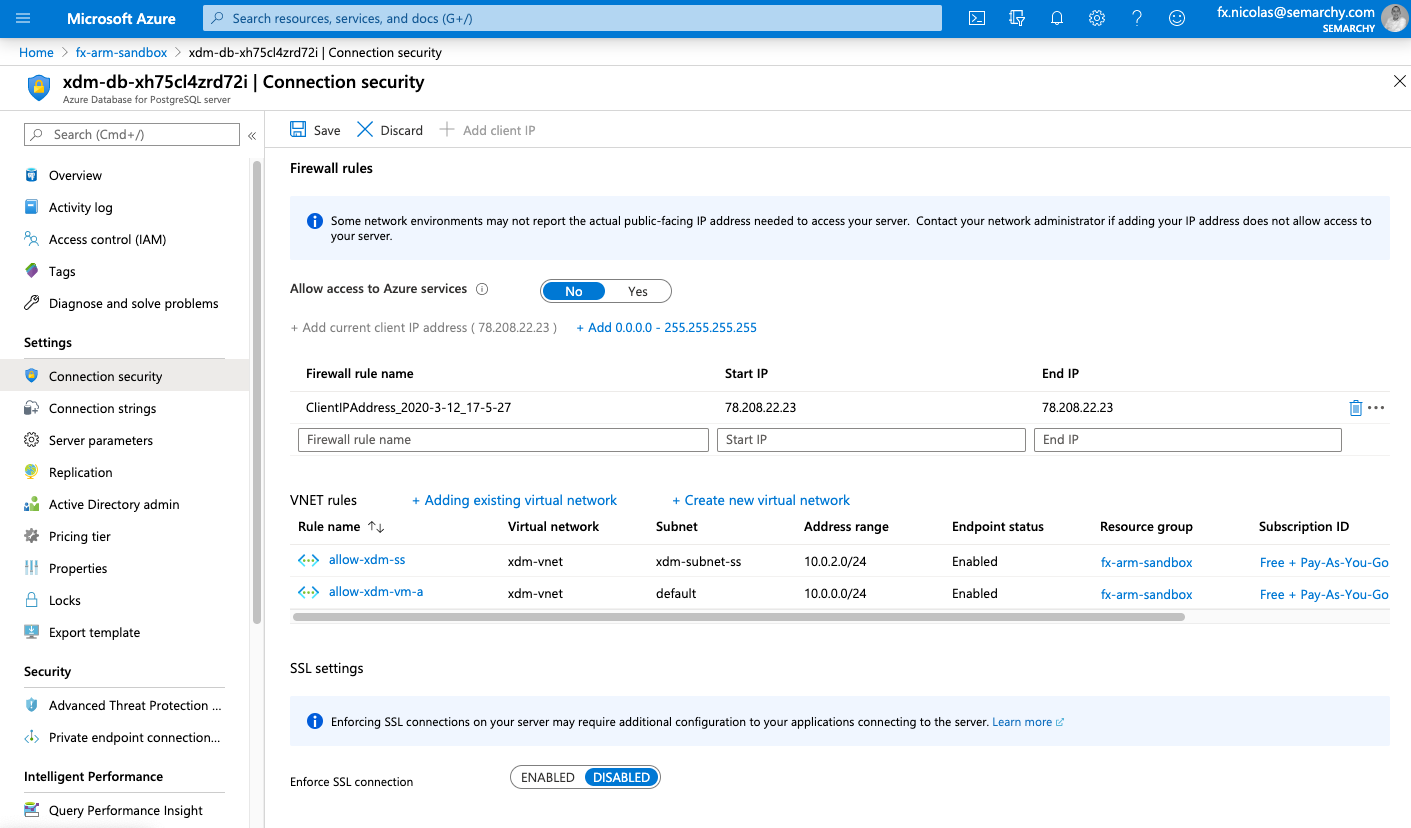Select No for Allow access to Azure services
The height and width of the screenshot is (828, 1411).
point(573,291)
